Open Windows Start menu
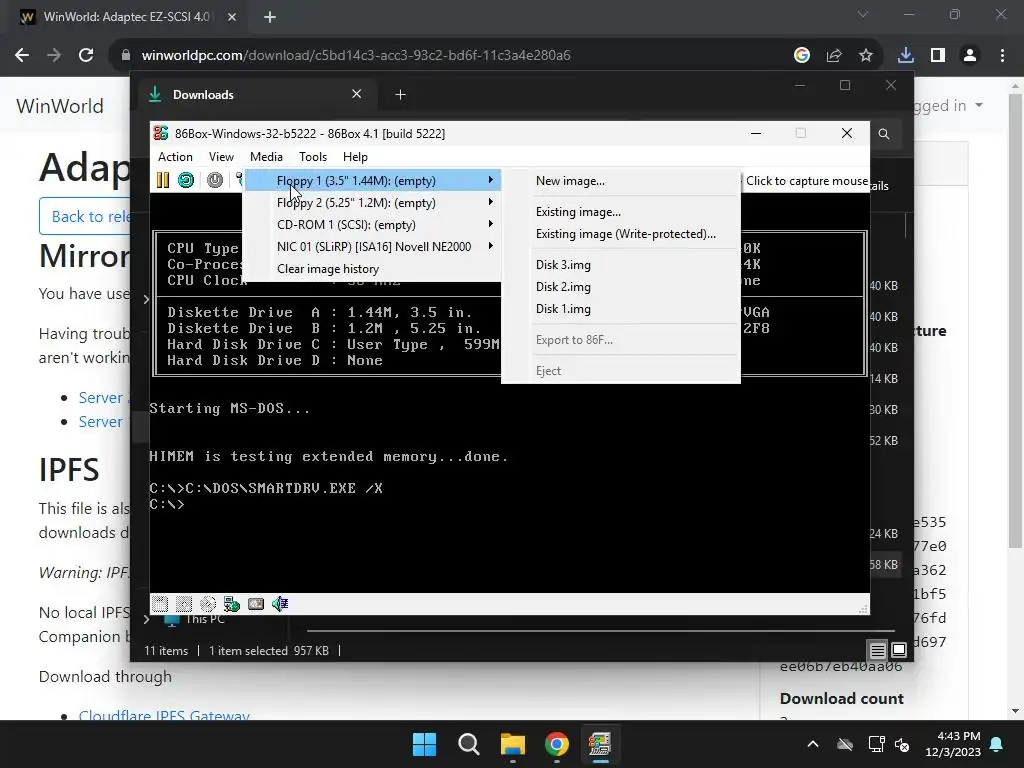The width and height of the screenshot is (1024, 768). click(x=424, y=744)
